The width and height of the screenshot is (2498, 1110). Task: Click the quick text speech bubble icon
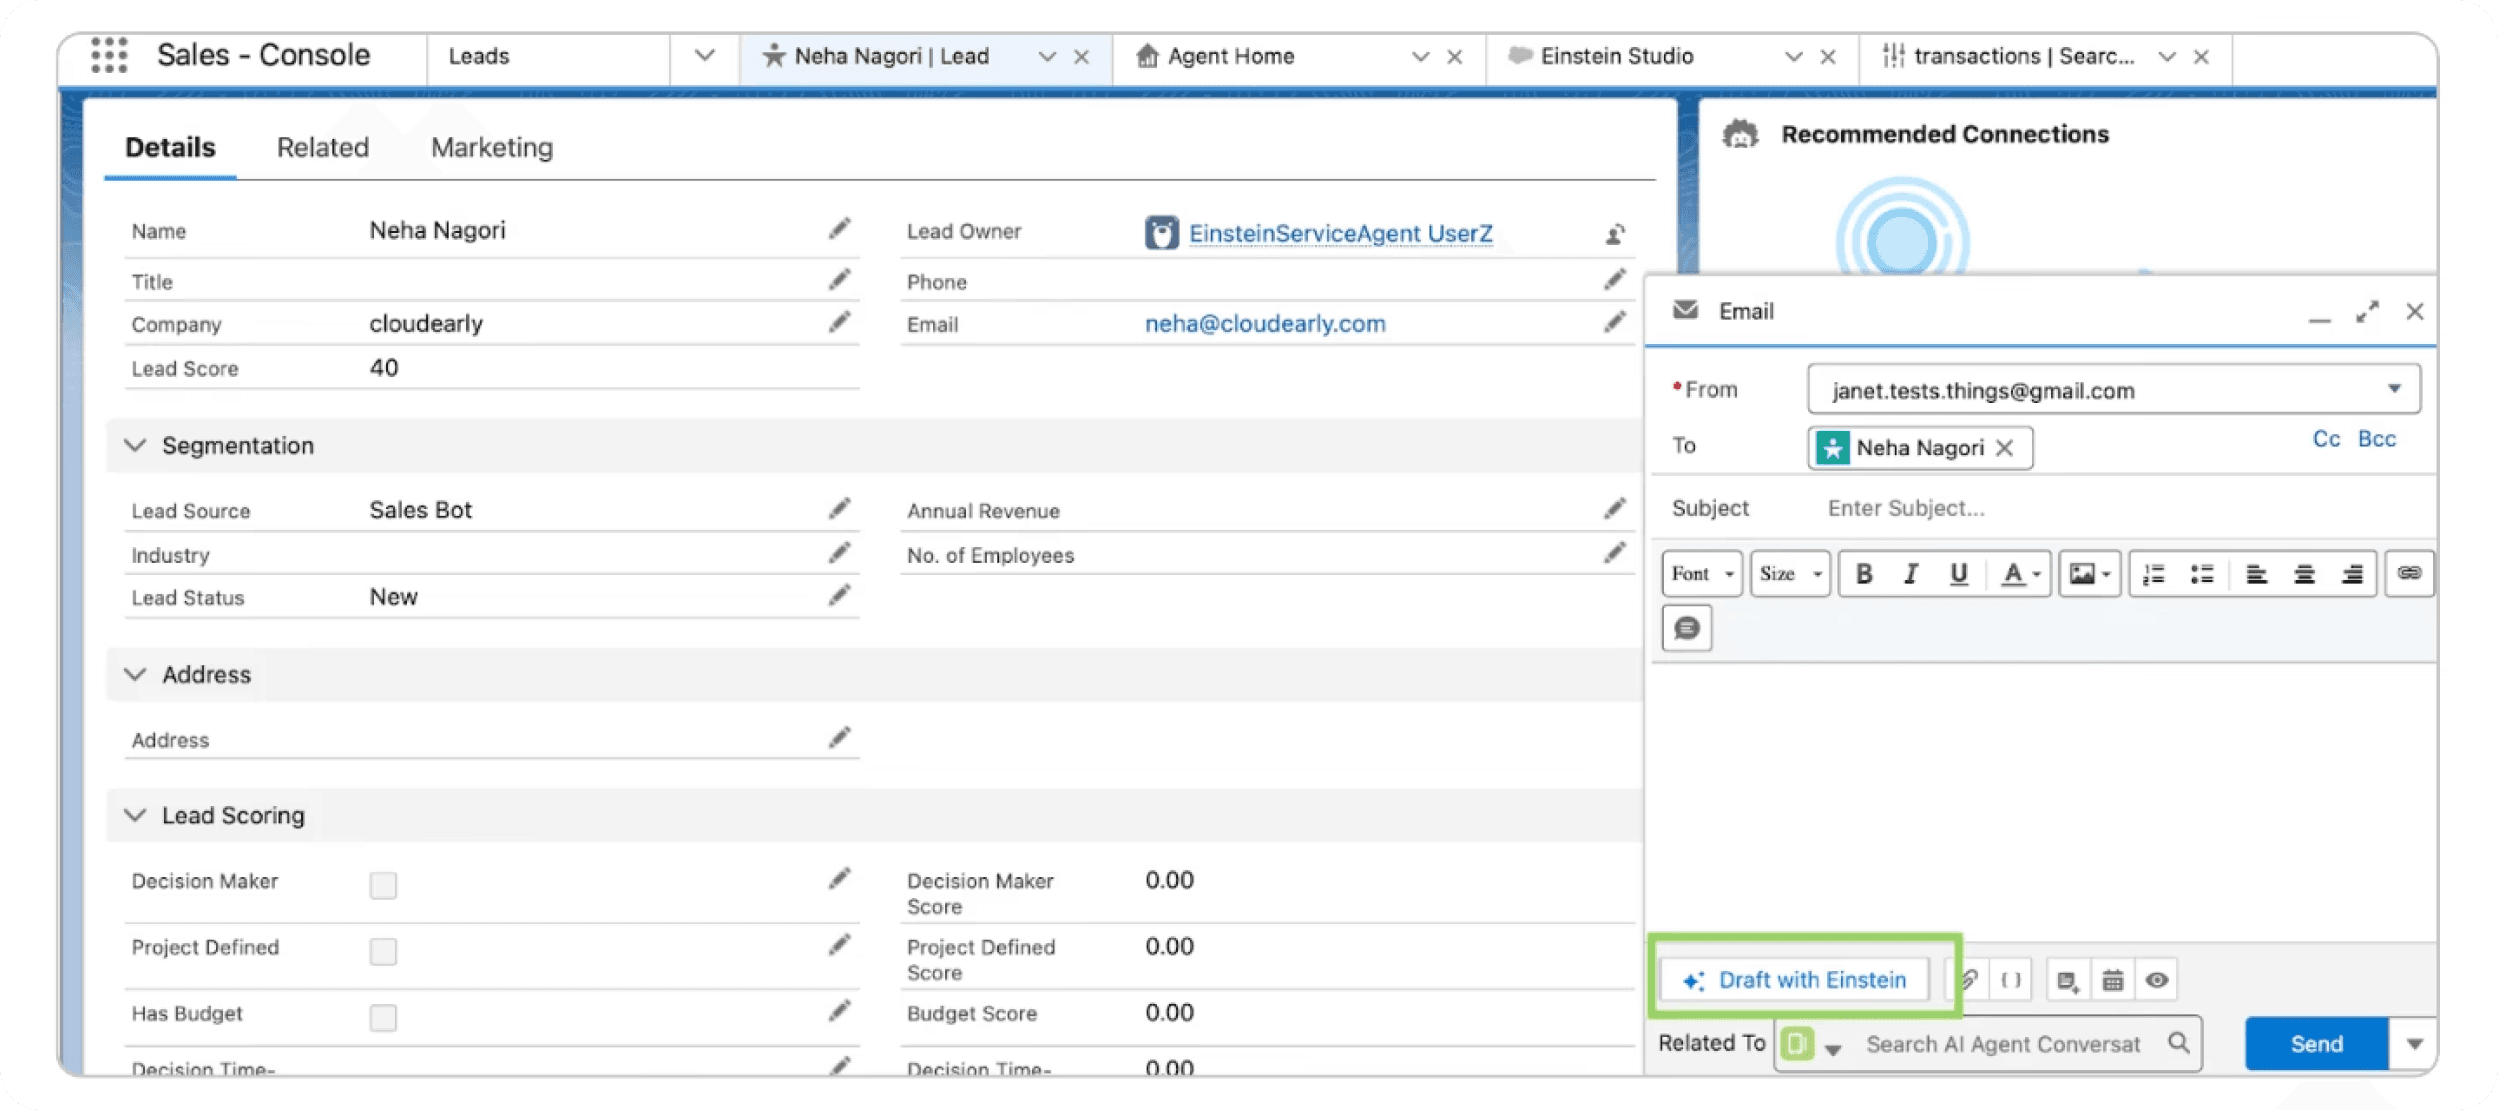pos(1687,628)
